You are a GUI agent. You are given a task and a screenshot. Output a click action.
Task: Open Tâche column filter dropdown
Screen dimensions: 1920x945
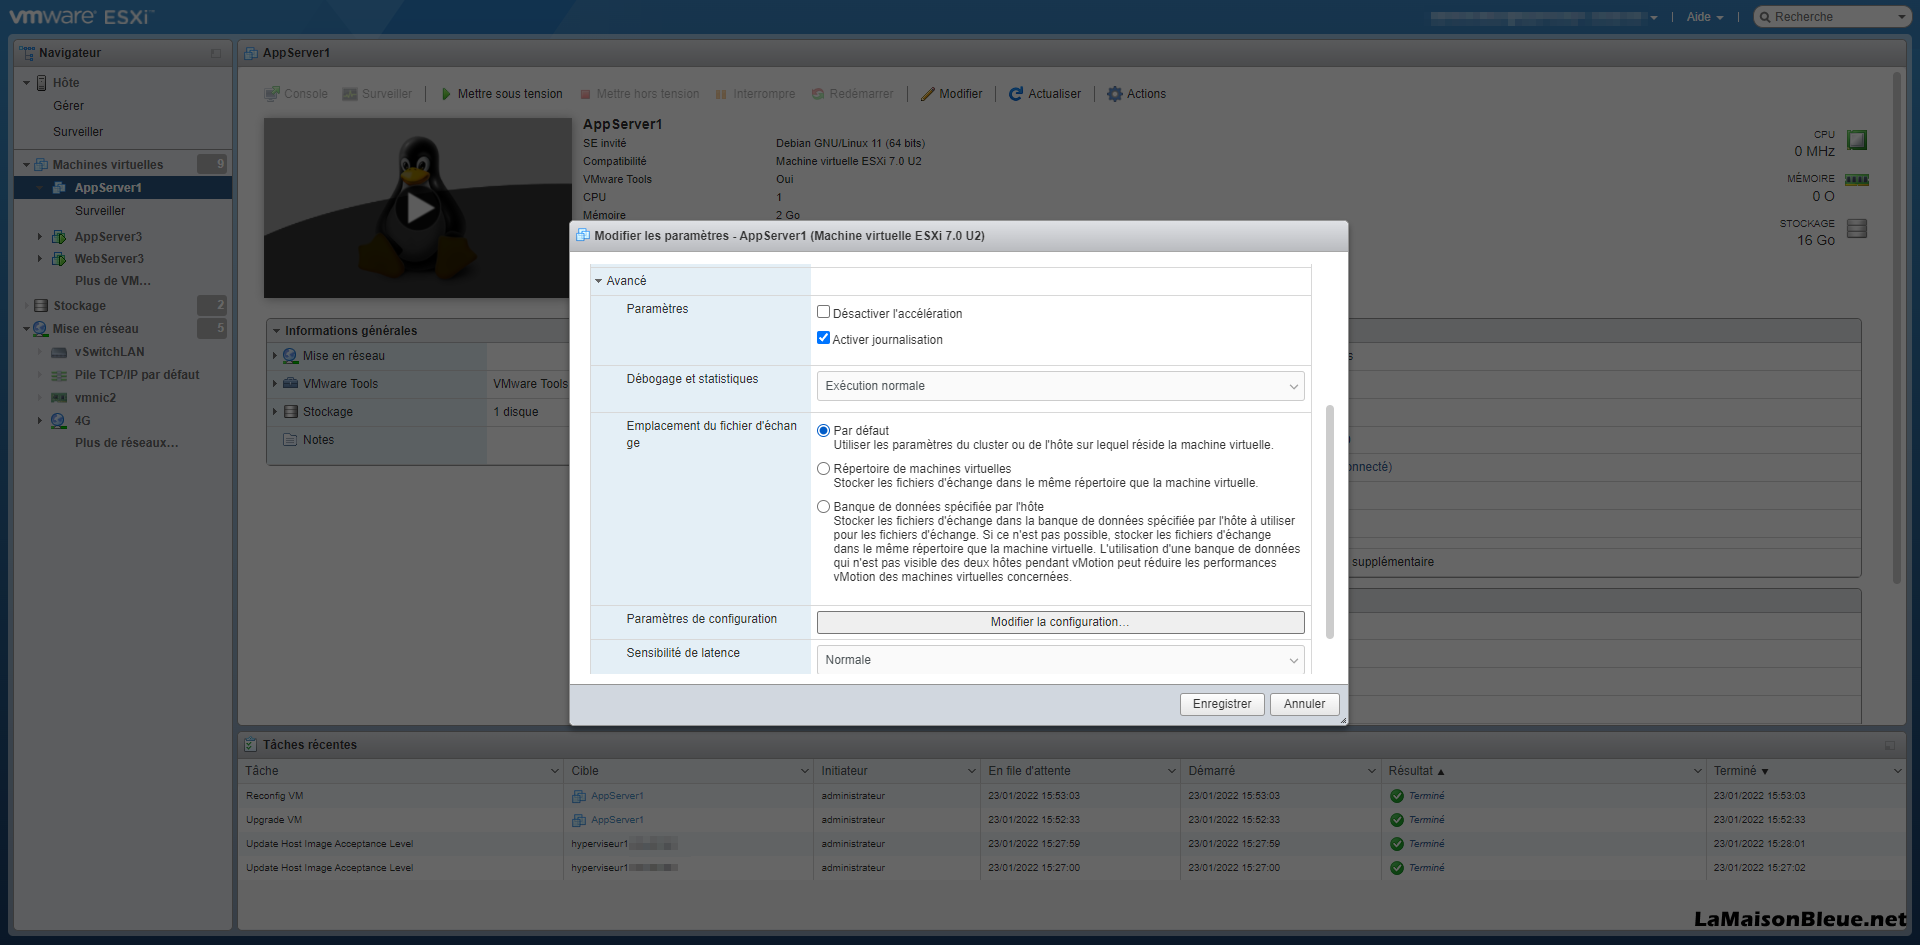(555, 771)
